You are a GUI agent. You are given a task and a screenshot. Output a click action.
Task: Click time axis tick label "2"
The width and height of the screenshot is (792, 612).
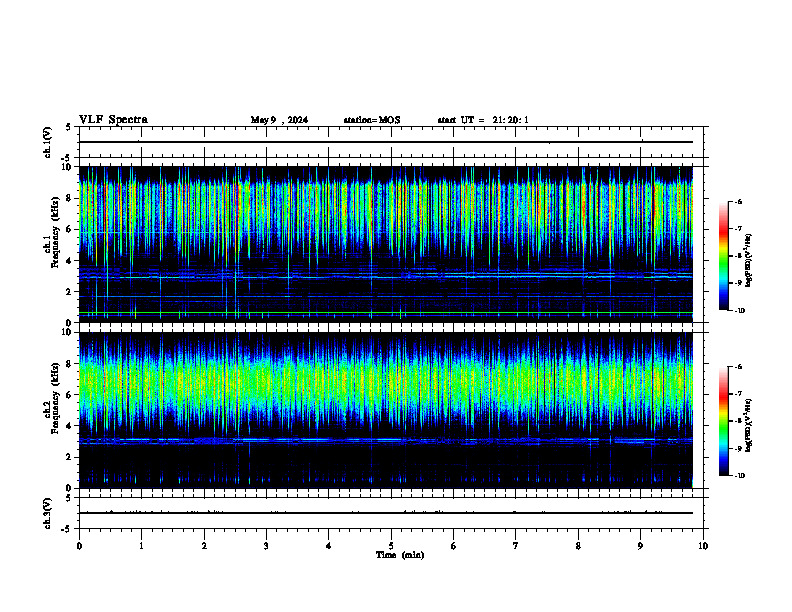(204, 546)
